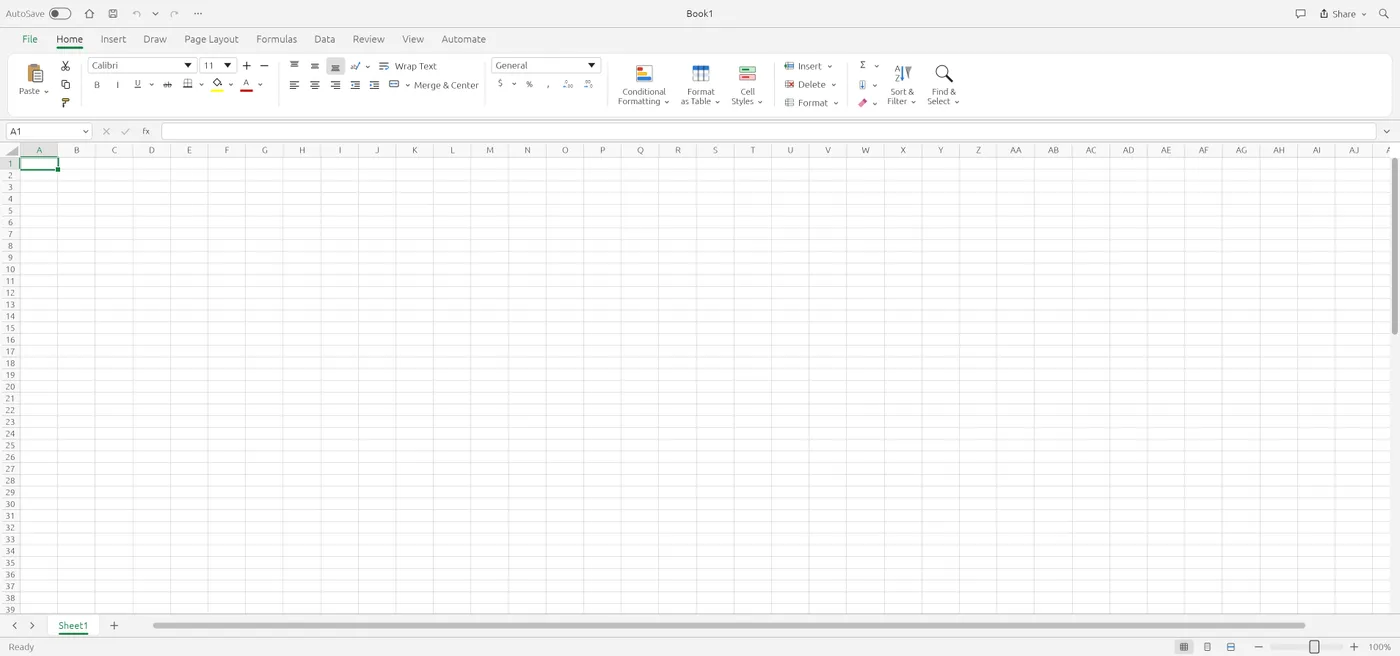Click the Decrease Indent icon
Screen dimensions: 1400x656
[x=355, y=85]
